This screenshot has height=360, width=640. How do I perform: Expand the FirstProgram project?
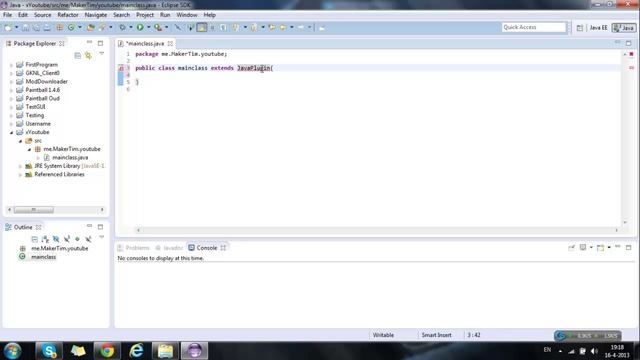11,65
